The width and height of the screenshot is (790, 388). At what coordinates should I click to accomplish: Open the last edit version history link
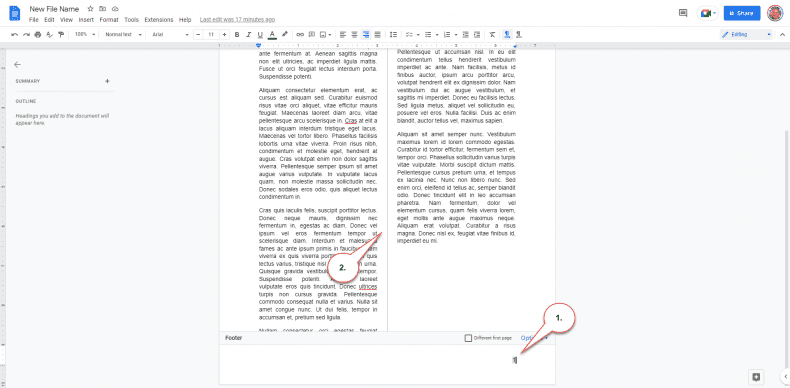[x=237, y=20]
